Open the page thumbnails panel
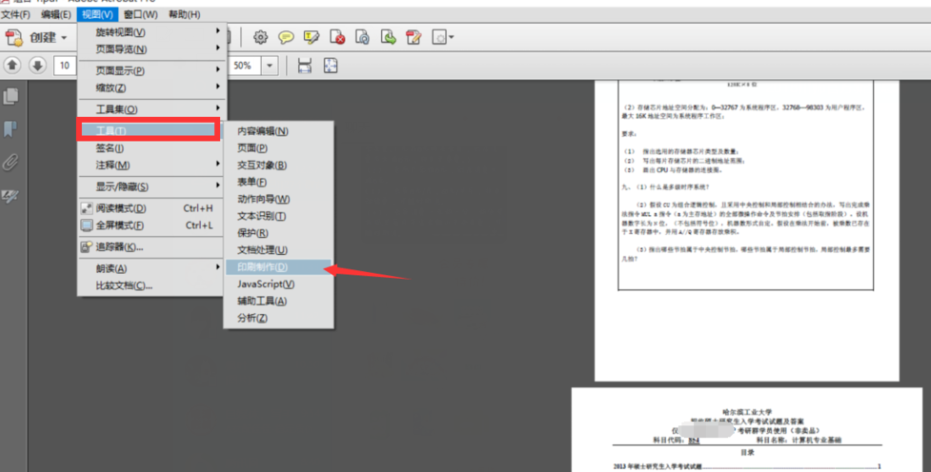Screen dimensions: 931x472 click(11, 96)
